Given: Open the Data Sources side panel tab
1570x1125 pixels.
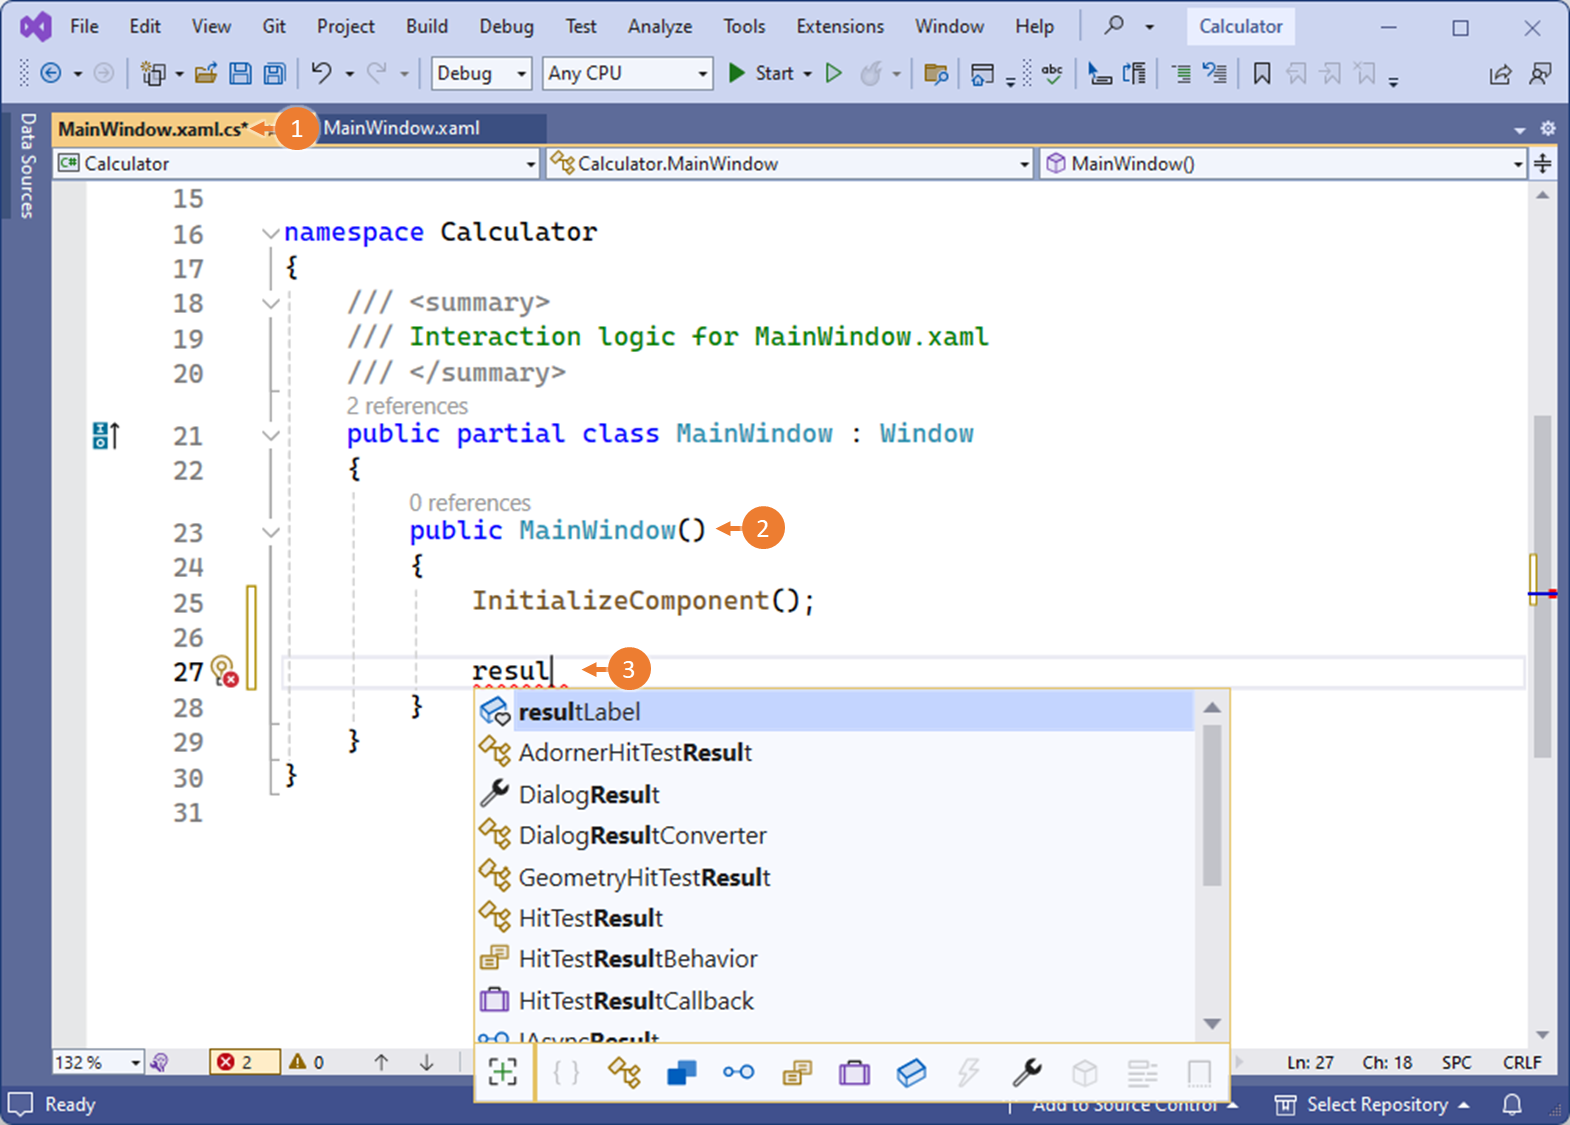Looking at the screenshot, I should pos(27,165).
